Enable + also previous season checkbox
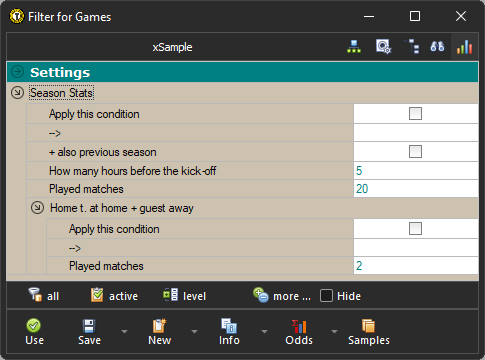The height and width of the screenshot is (360, 485). click(x=415, y=152)
